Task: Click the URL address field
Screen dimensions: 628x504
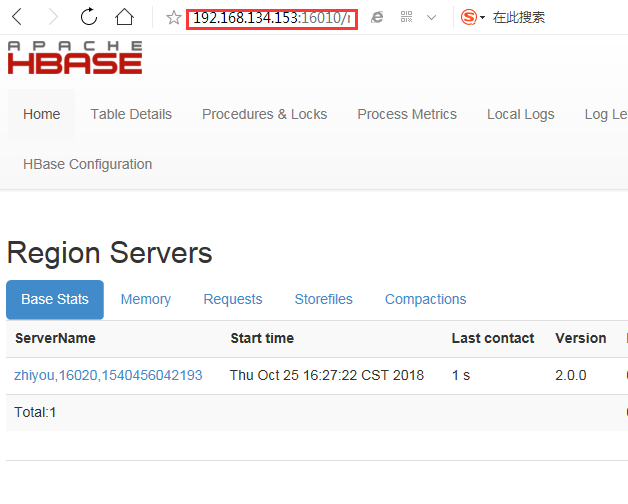Action: pyautogui.click(x=272, y=18)
